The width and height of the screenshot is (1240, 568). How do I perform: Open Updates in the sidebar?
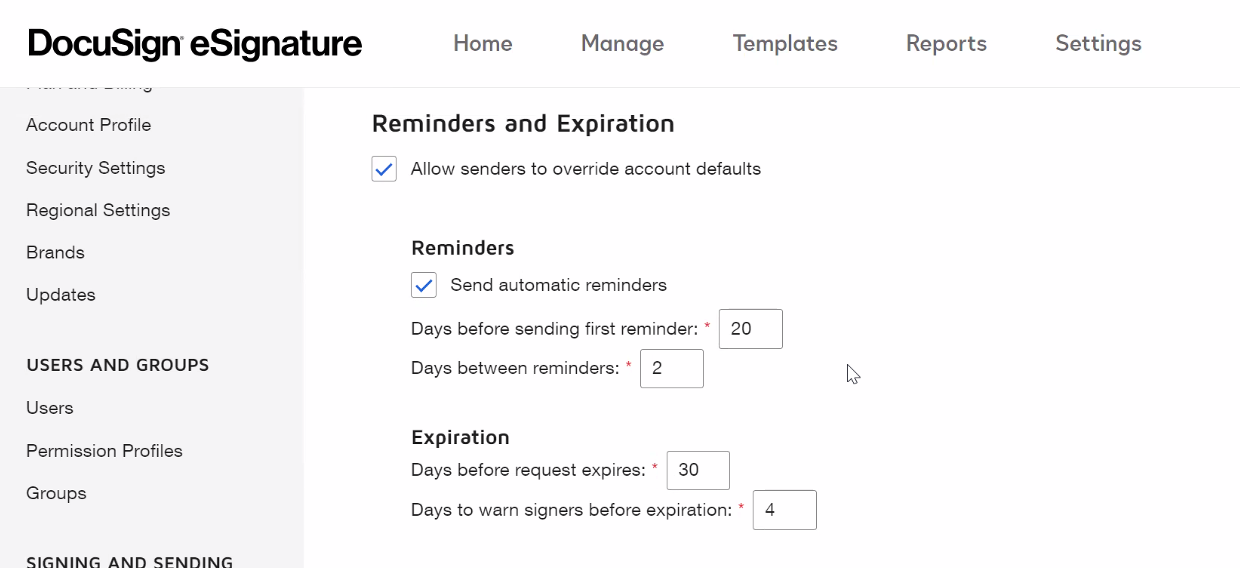click(x=61, y=295)
